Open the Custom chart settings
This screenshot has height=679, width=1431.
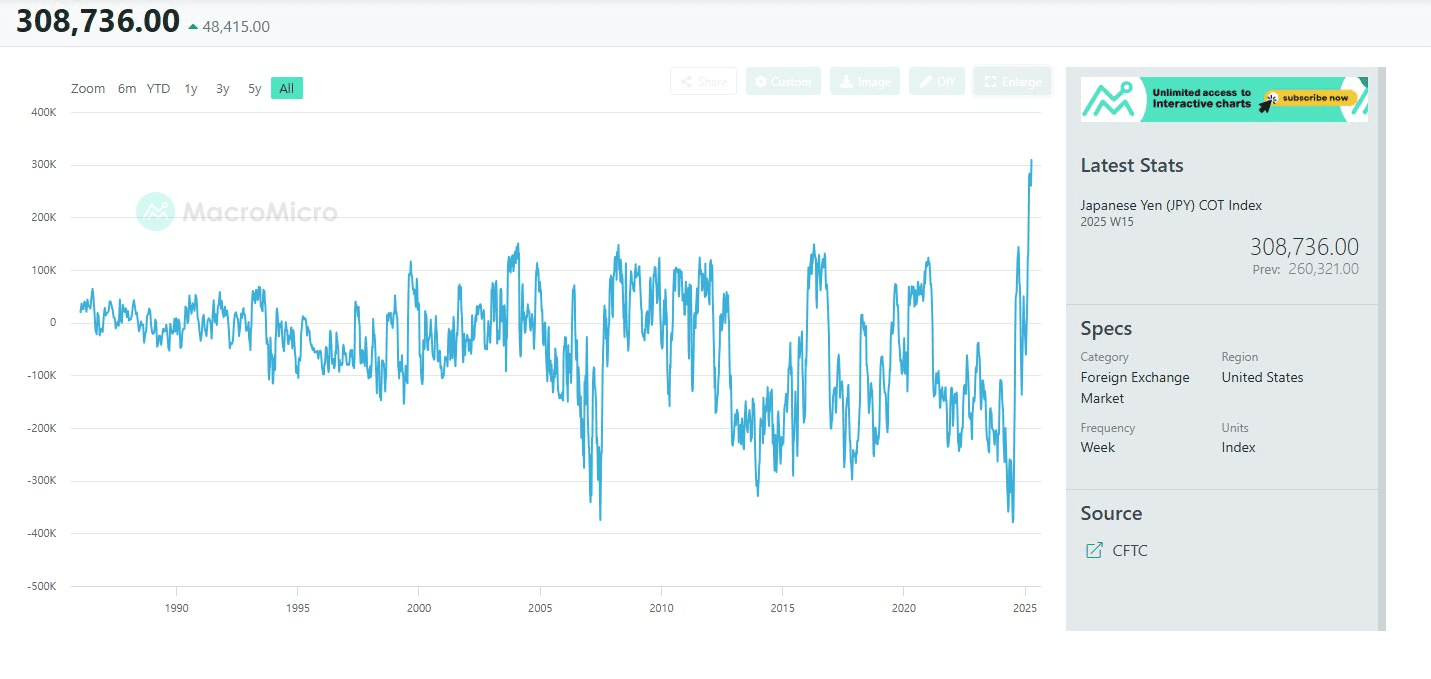click(x=783, y=82)
